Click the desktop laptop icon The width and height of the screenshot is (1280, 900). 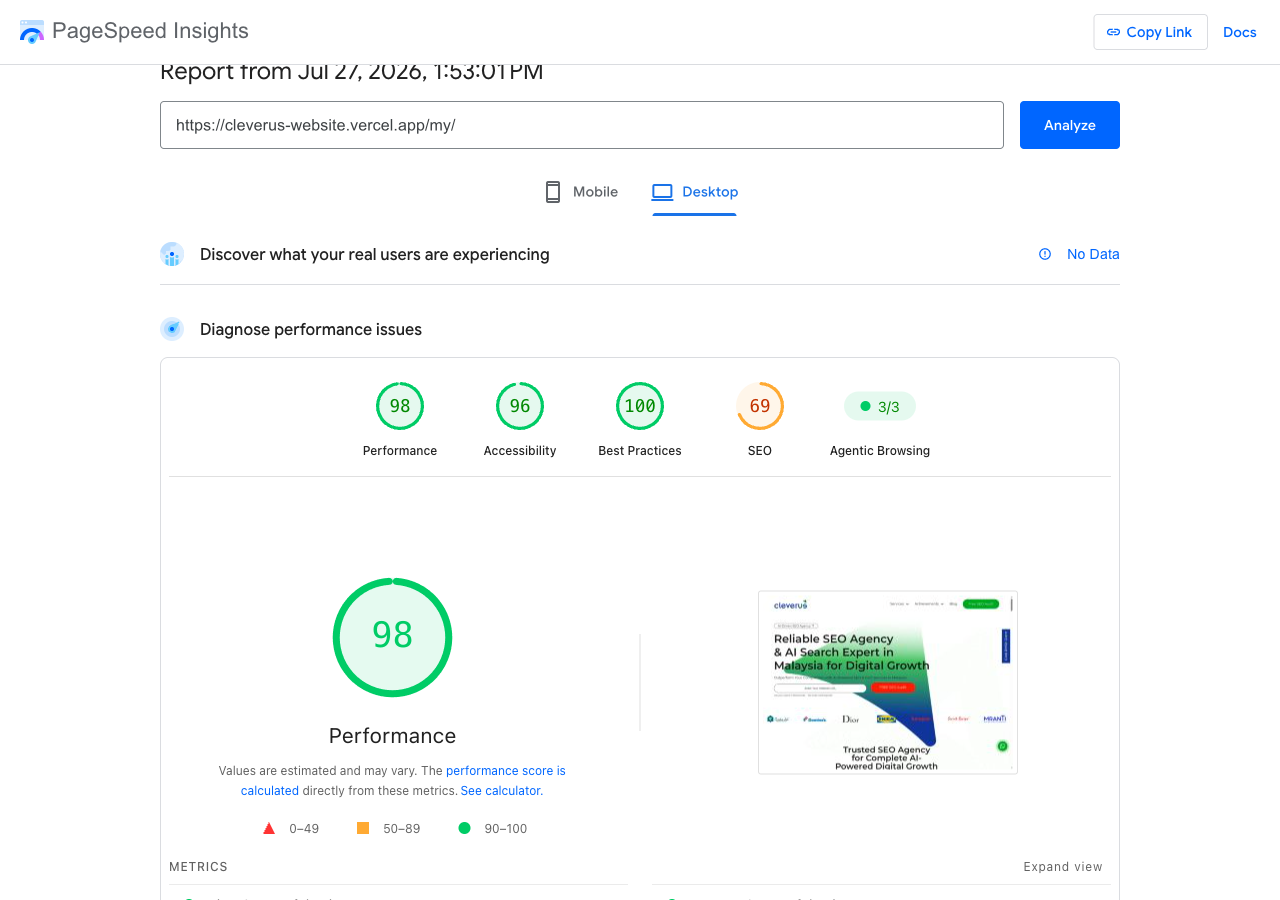(x=662, y=192)
